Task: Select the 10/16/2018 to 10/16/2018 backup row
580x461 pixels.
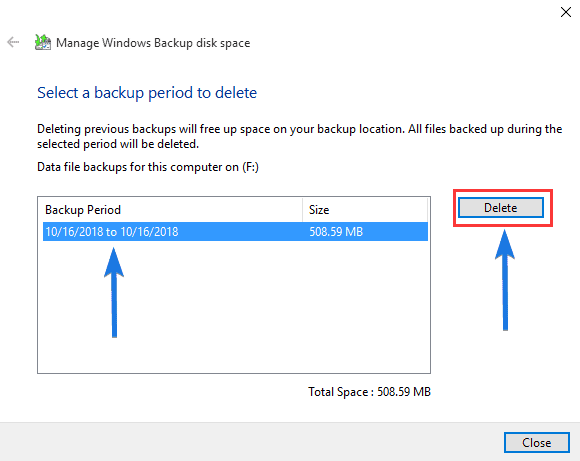Action: 235,232
